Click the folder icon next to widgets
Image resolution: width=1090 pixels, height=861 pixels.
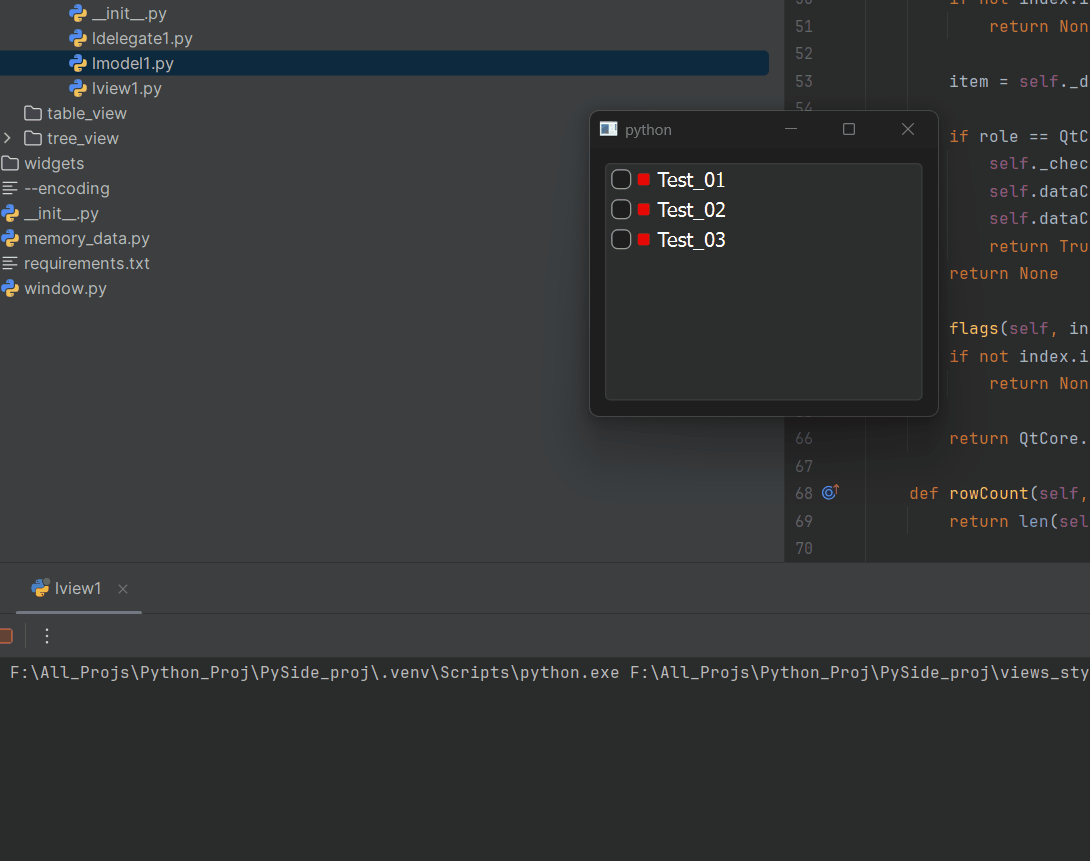pyautogui.click(x=10, y=163)
